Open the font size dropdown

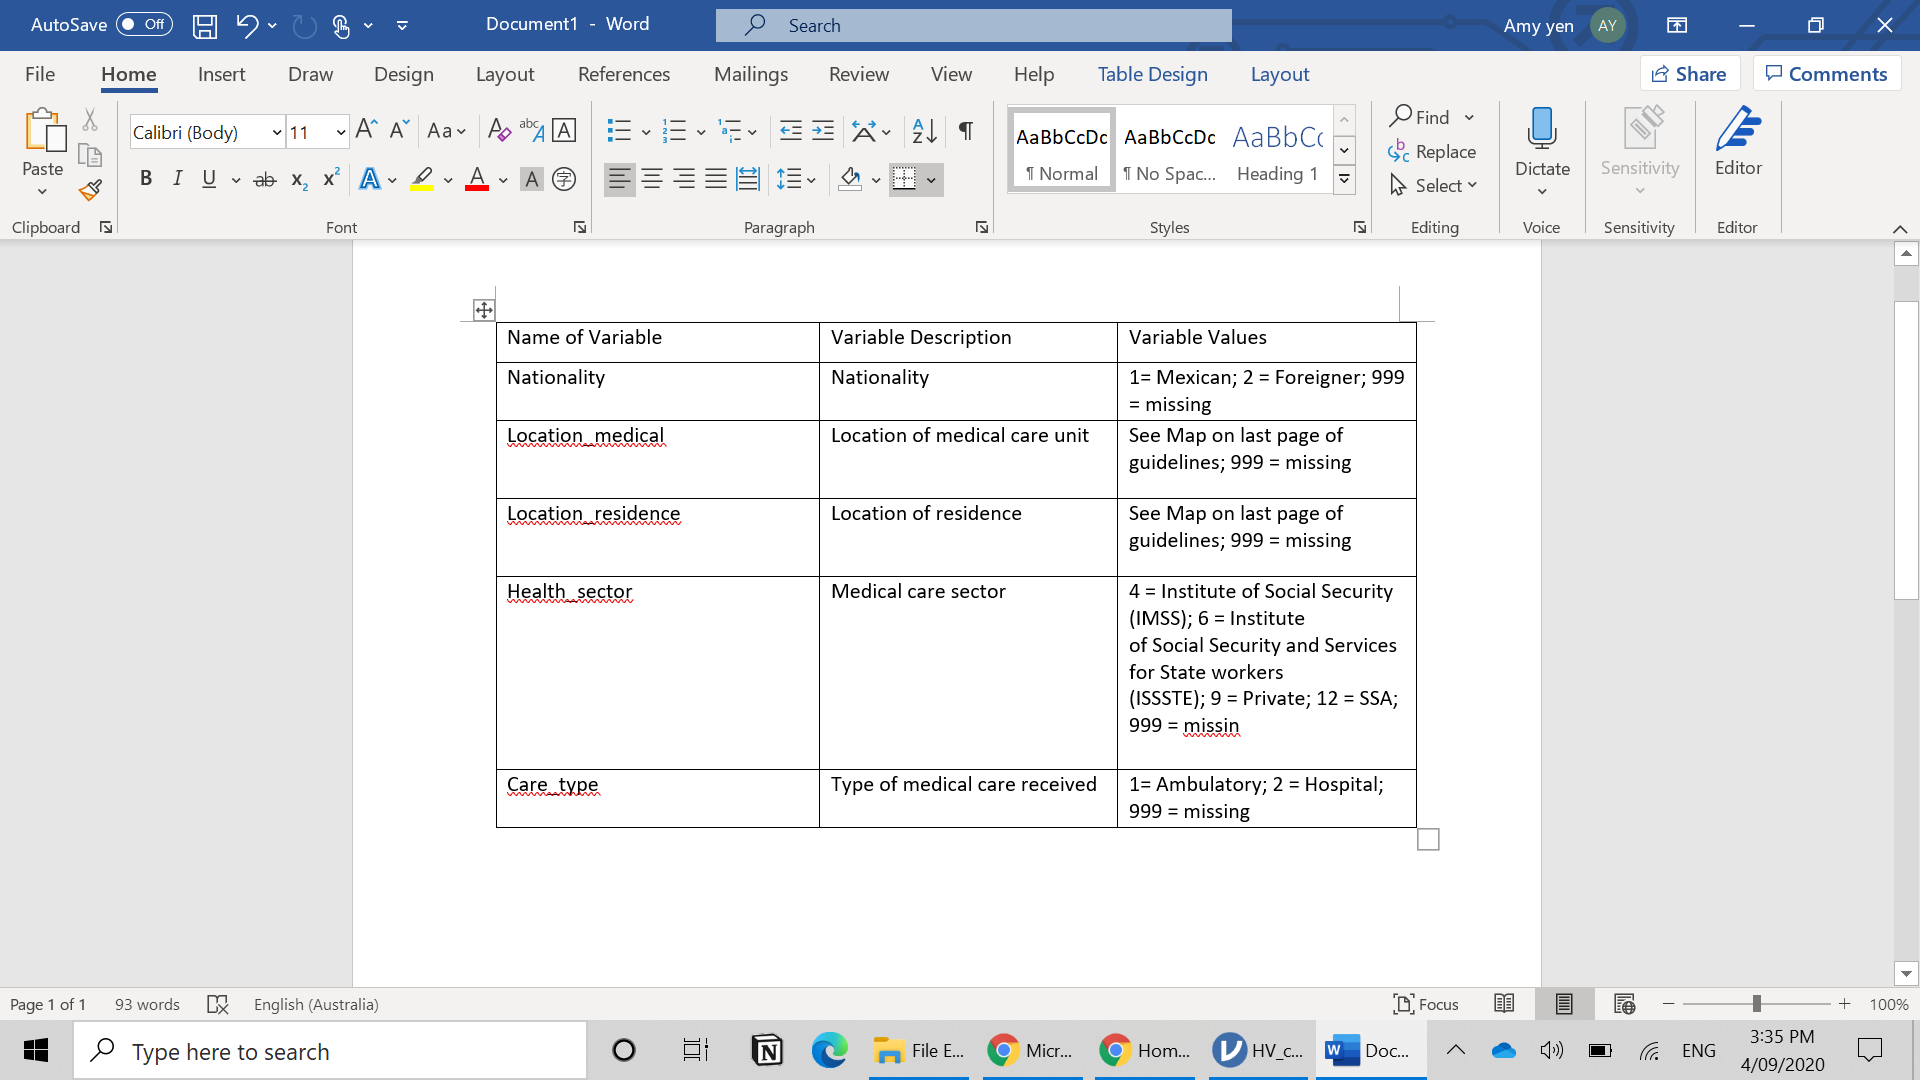point(340,132)
